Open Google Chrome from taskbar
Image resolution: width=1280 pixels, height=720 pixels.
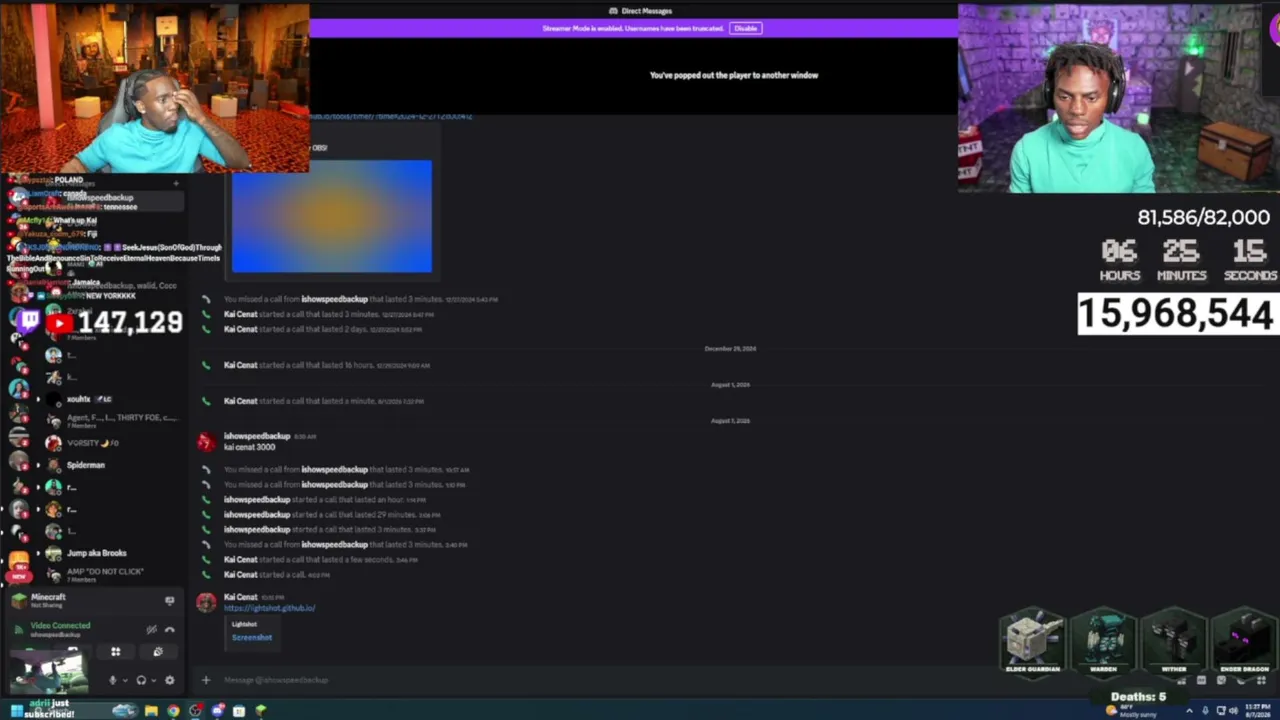click(x=173, y=711)
